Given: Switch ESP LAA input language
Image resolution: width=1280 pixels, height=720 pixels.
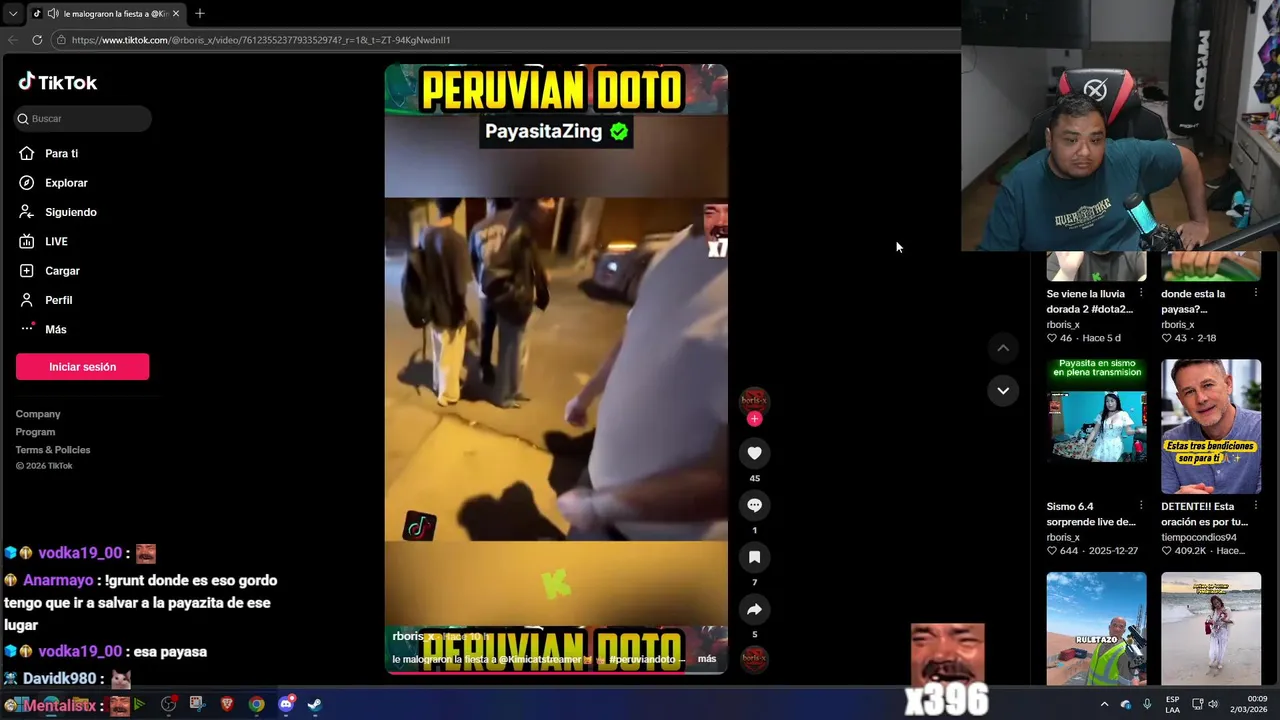Looking at the screenshot, I should (1172, 704).
